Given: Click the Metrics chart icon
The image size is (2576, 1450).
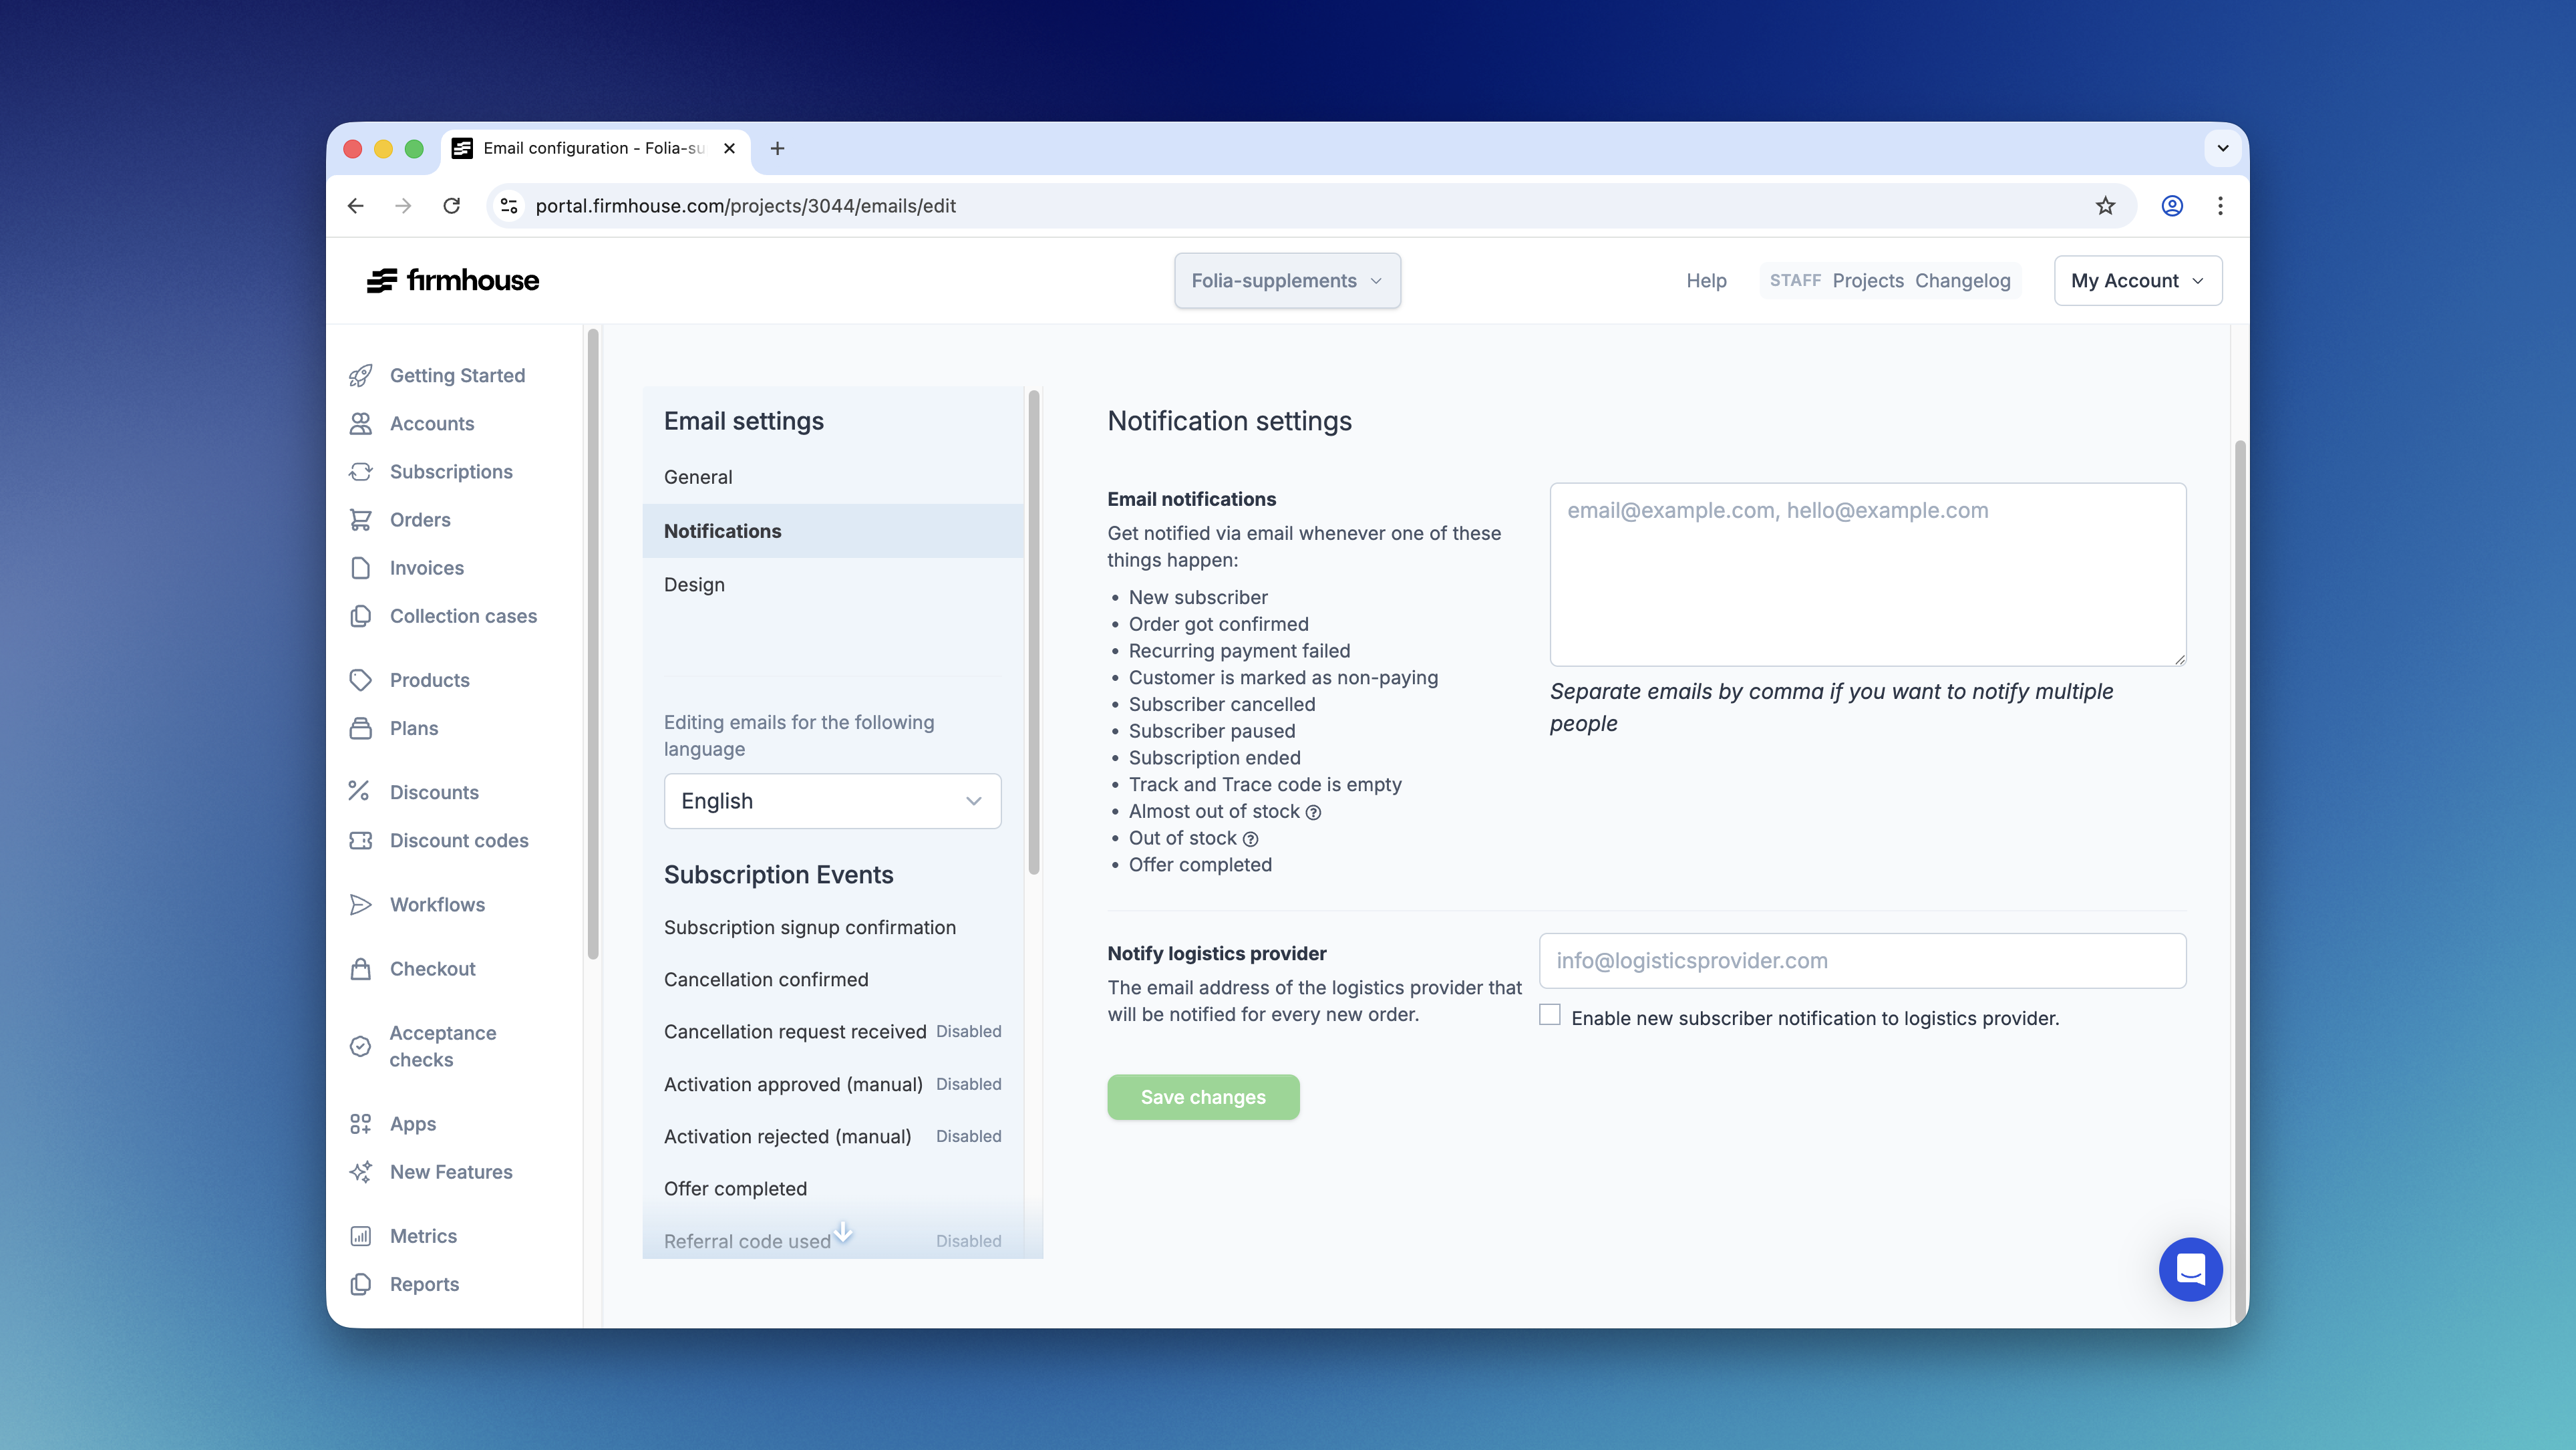Looking at the screenshot, I should [361, 1236].
